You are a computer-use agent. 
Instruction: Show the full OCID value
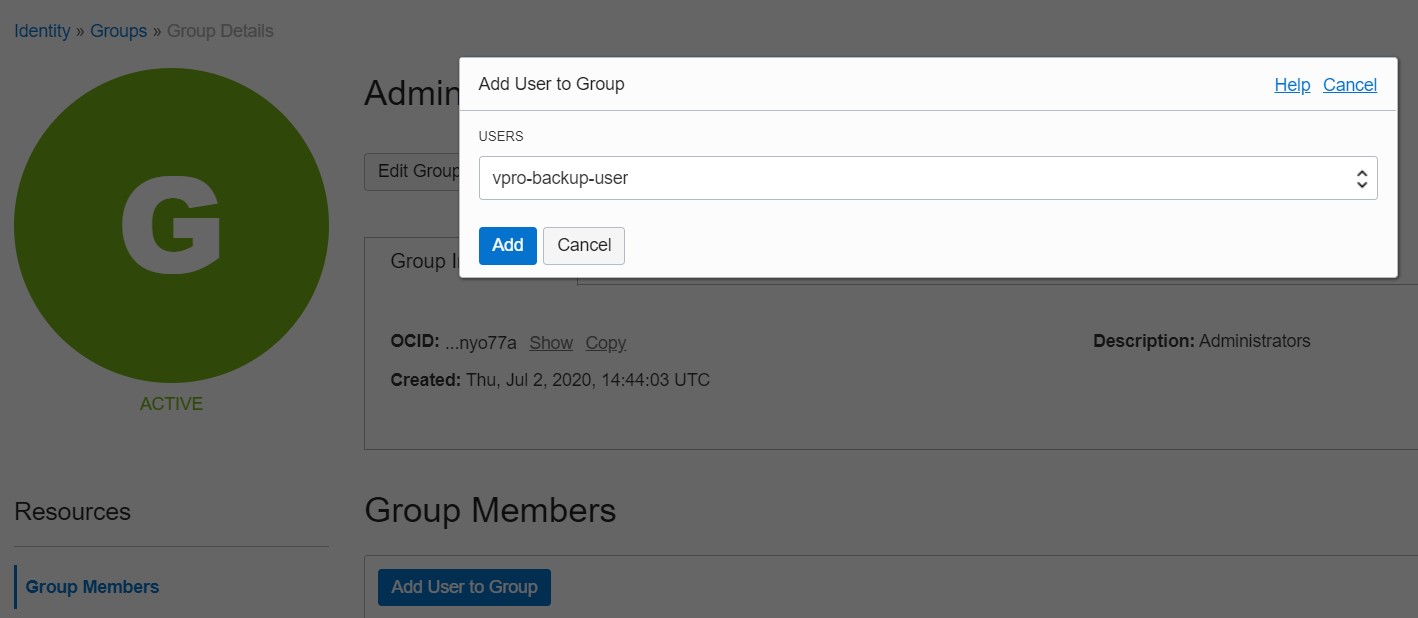click(551, 343)
